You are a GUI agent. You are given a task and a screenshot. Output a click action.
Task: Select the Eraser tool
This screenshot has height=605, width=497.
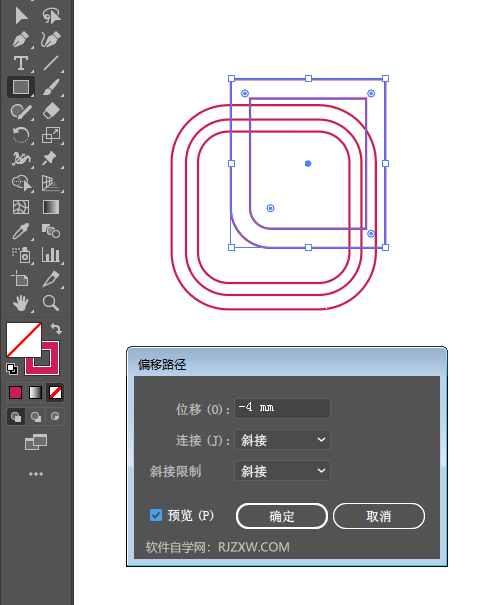[x=51, y=111]
